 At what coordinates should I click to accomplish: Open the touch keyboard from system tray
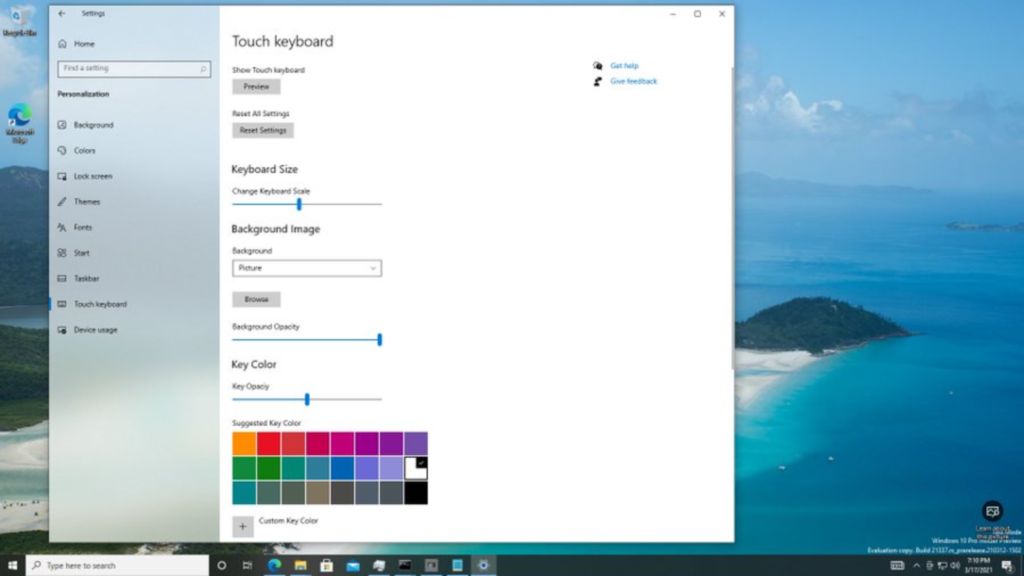897,566
